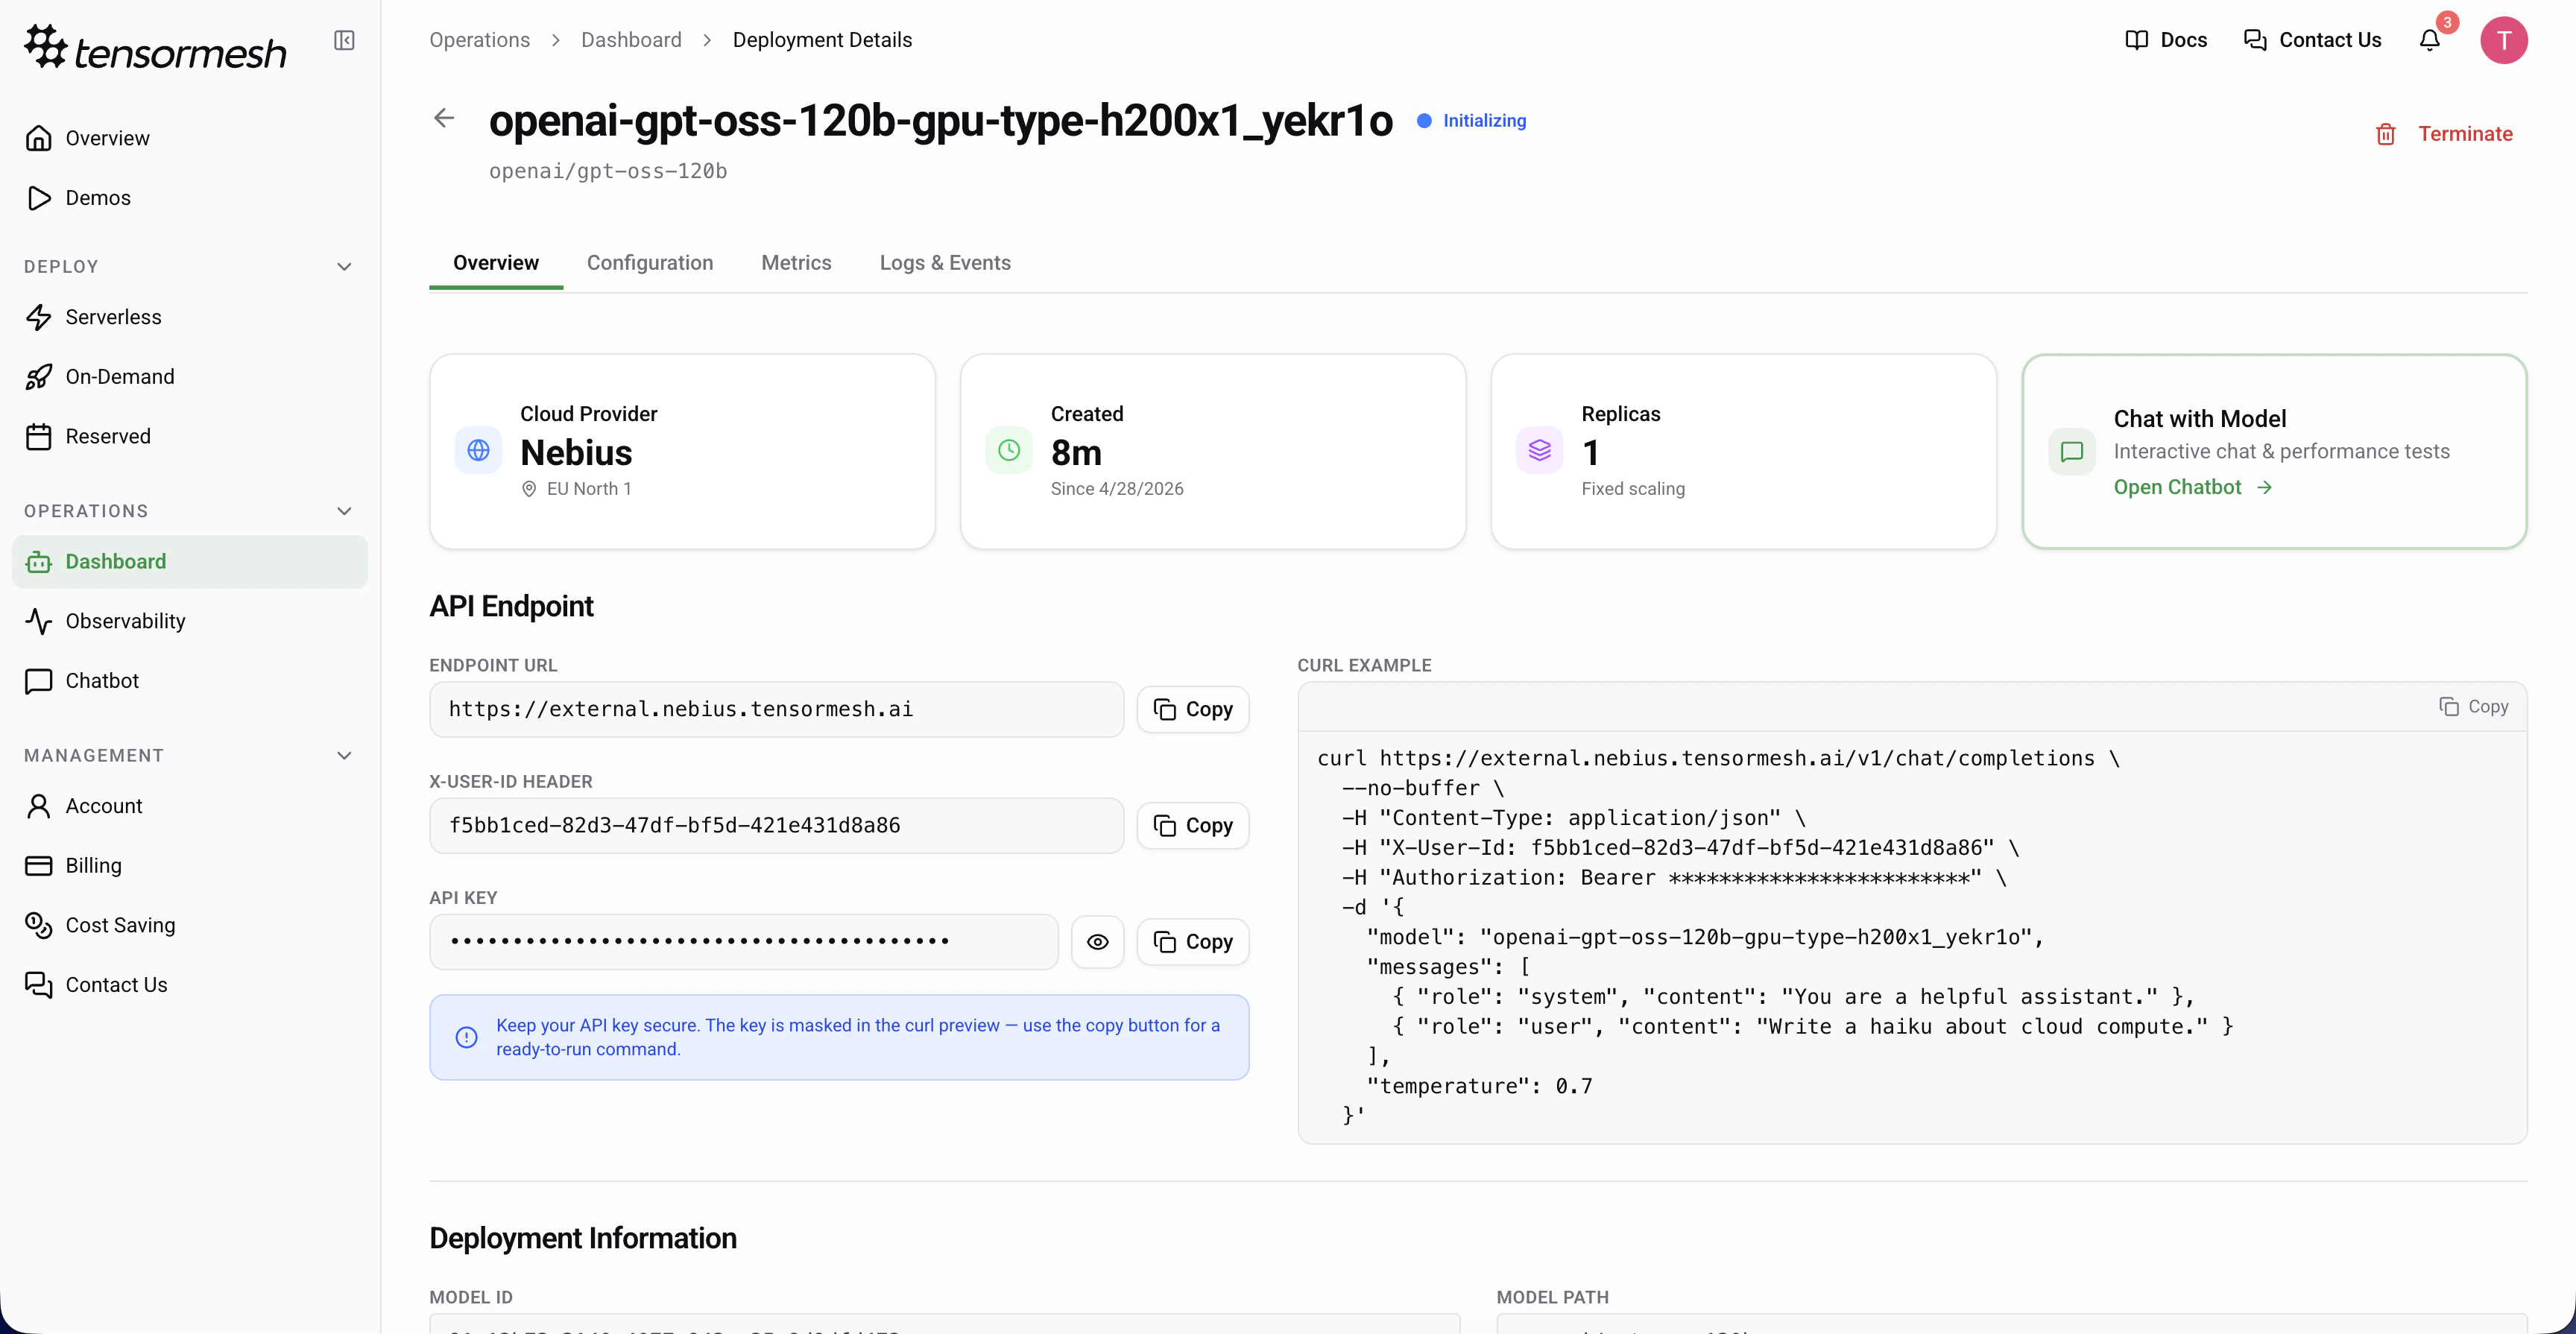Click the Chat with Model icon
The height and width of the screenshot is (1334, 2576).
point(2072,451)
